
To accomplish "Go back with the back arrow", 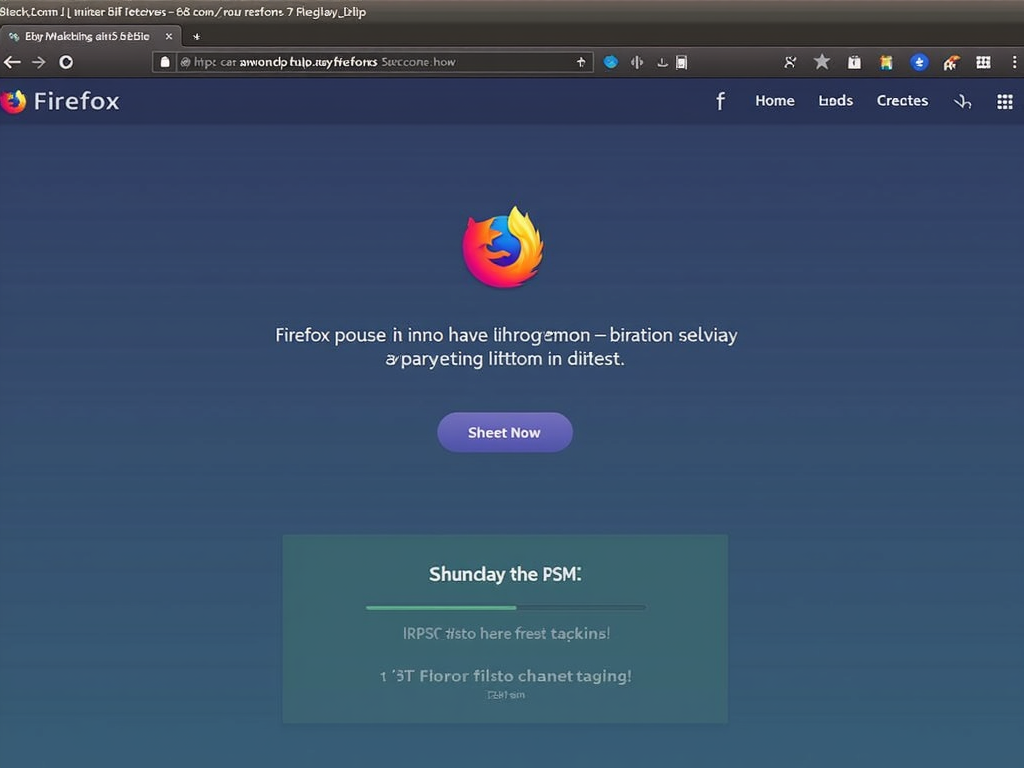I will click(x=12, y=62).
